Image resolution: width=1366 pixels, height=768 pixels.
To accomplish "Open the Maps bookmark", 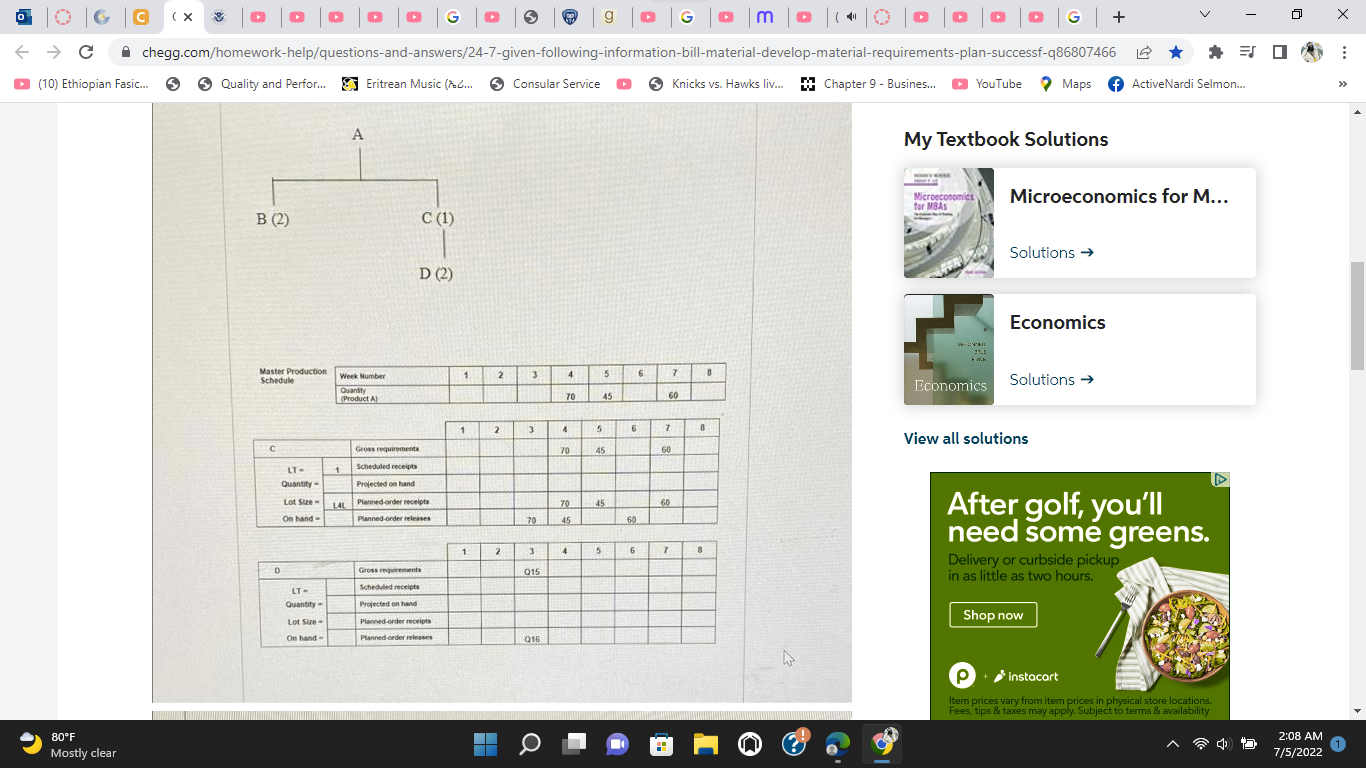I will tap(1065, 84).
